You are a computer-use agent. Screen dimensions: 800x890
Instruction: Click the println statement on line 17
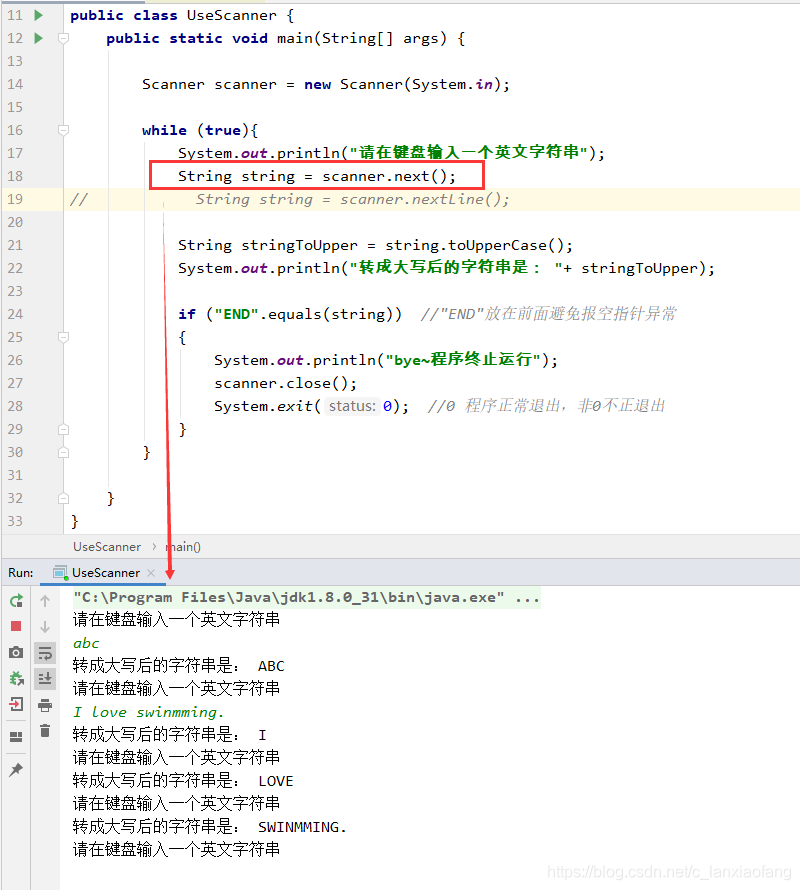(391, 153)
